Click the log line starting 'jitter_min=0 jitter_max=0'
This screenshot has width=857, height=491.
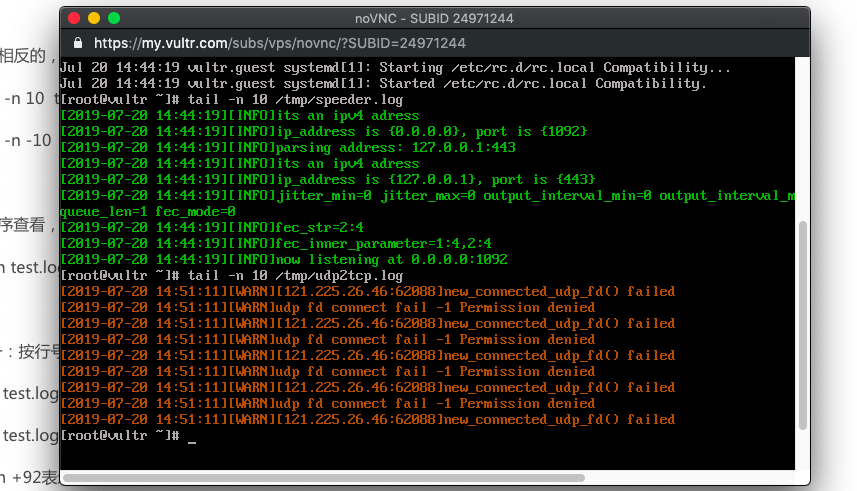(427, 196)
